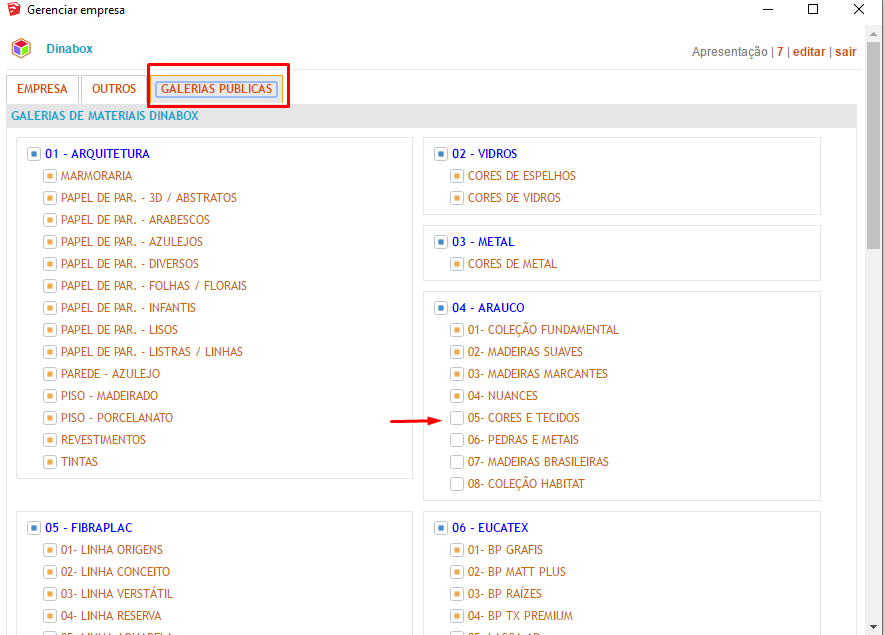This screenshot has width=885, height=635.
Task: Uncheck the PAPEL DE PAR. - DIVERSOS checkbox
Action: tap(50, 264)
